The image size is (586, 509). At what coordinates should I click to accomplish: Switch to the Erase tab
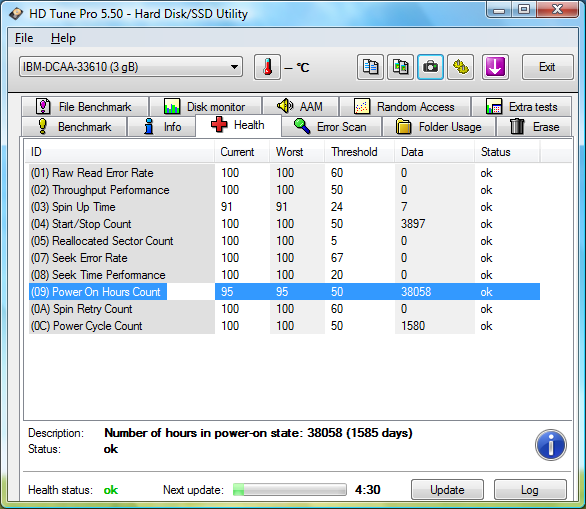(x=534, y=127)
